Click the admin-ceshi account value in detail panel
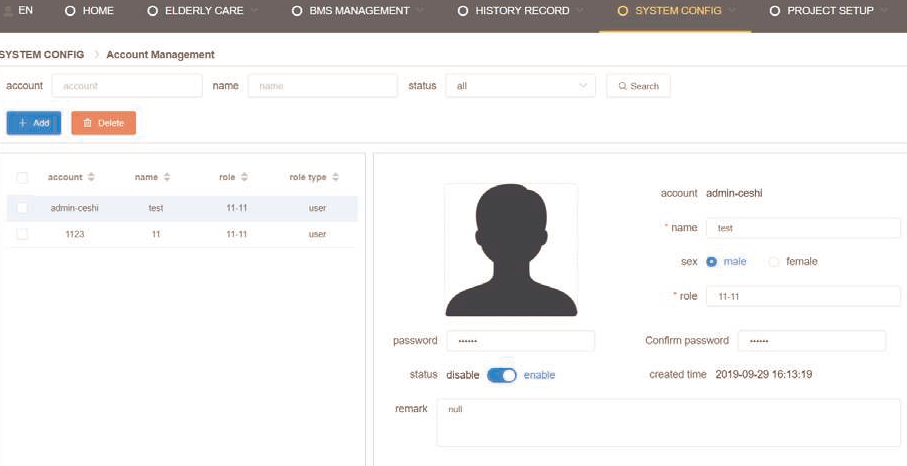Image resolution: width=907 pixels, height=466 pixels. coord(734,193)
